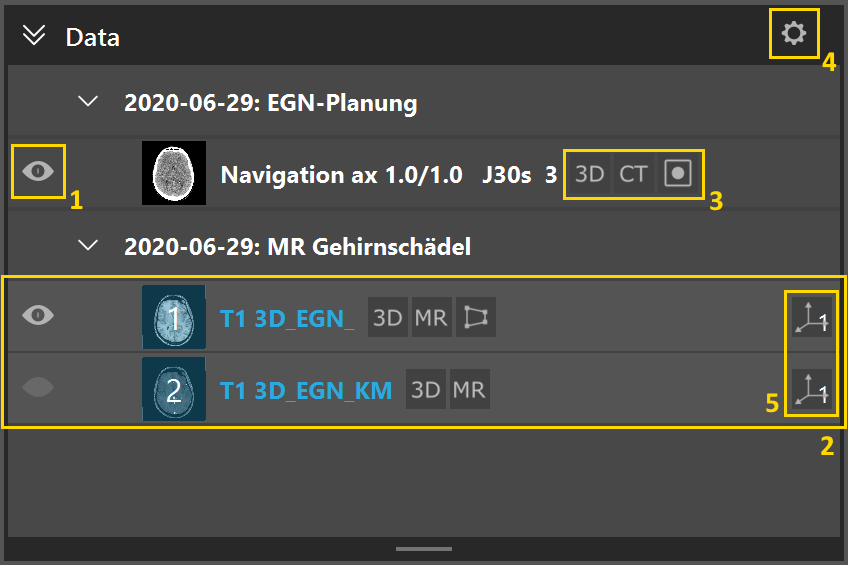This screenshot has height=565, width=848.
Task: Click the Navigation ax CT thumbnail
Action: coord(174,173)
